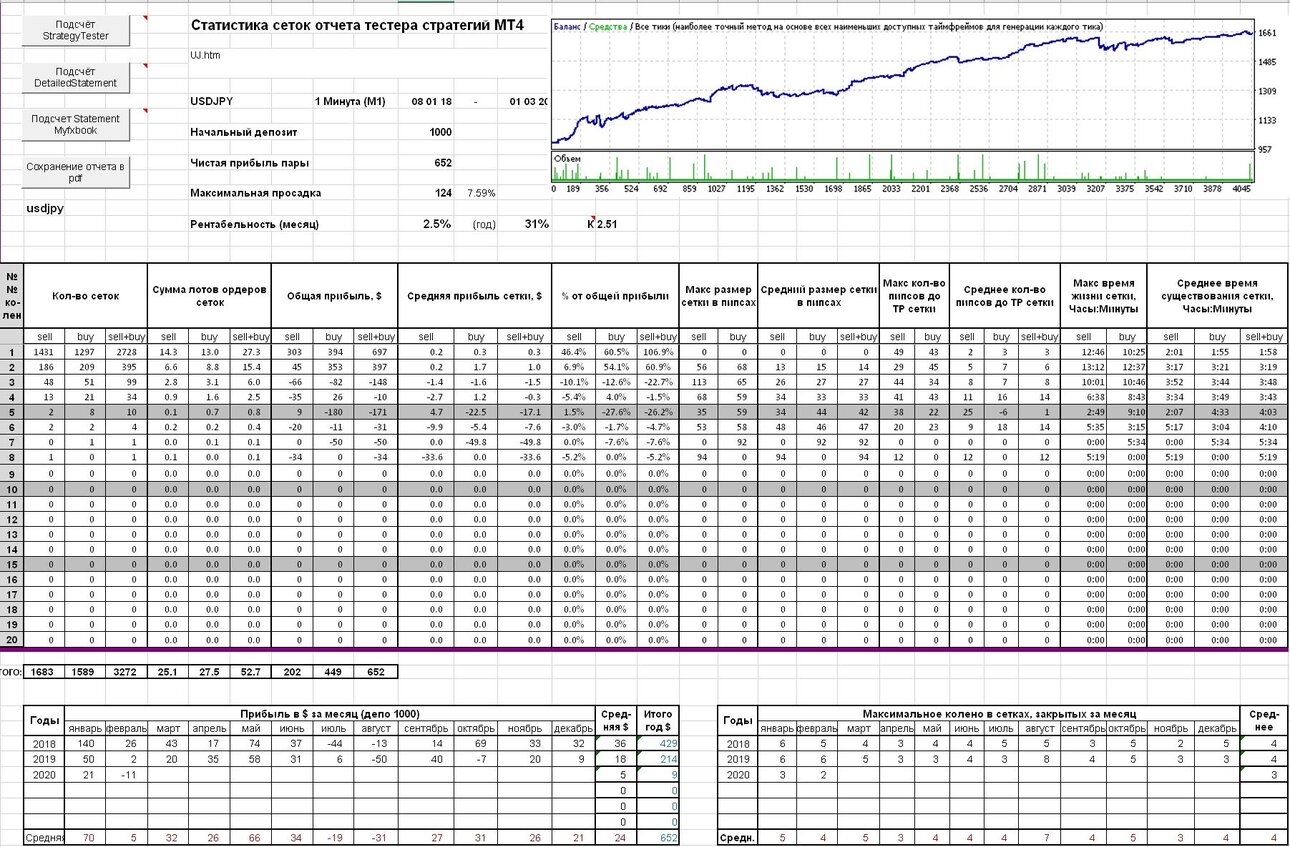Click the max drawdown value 124

(x=443, y=193)
